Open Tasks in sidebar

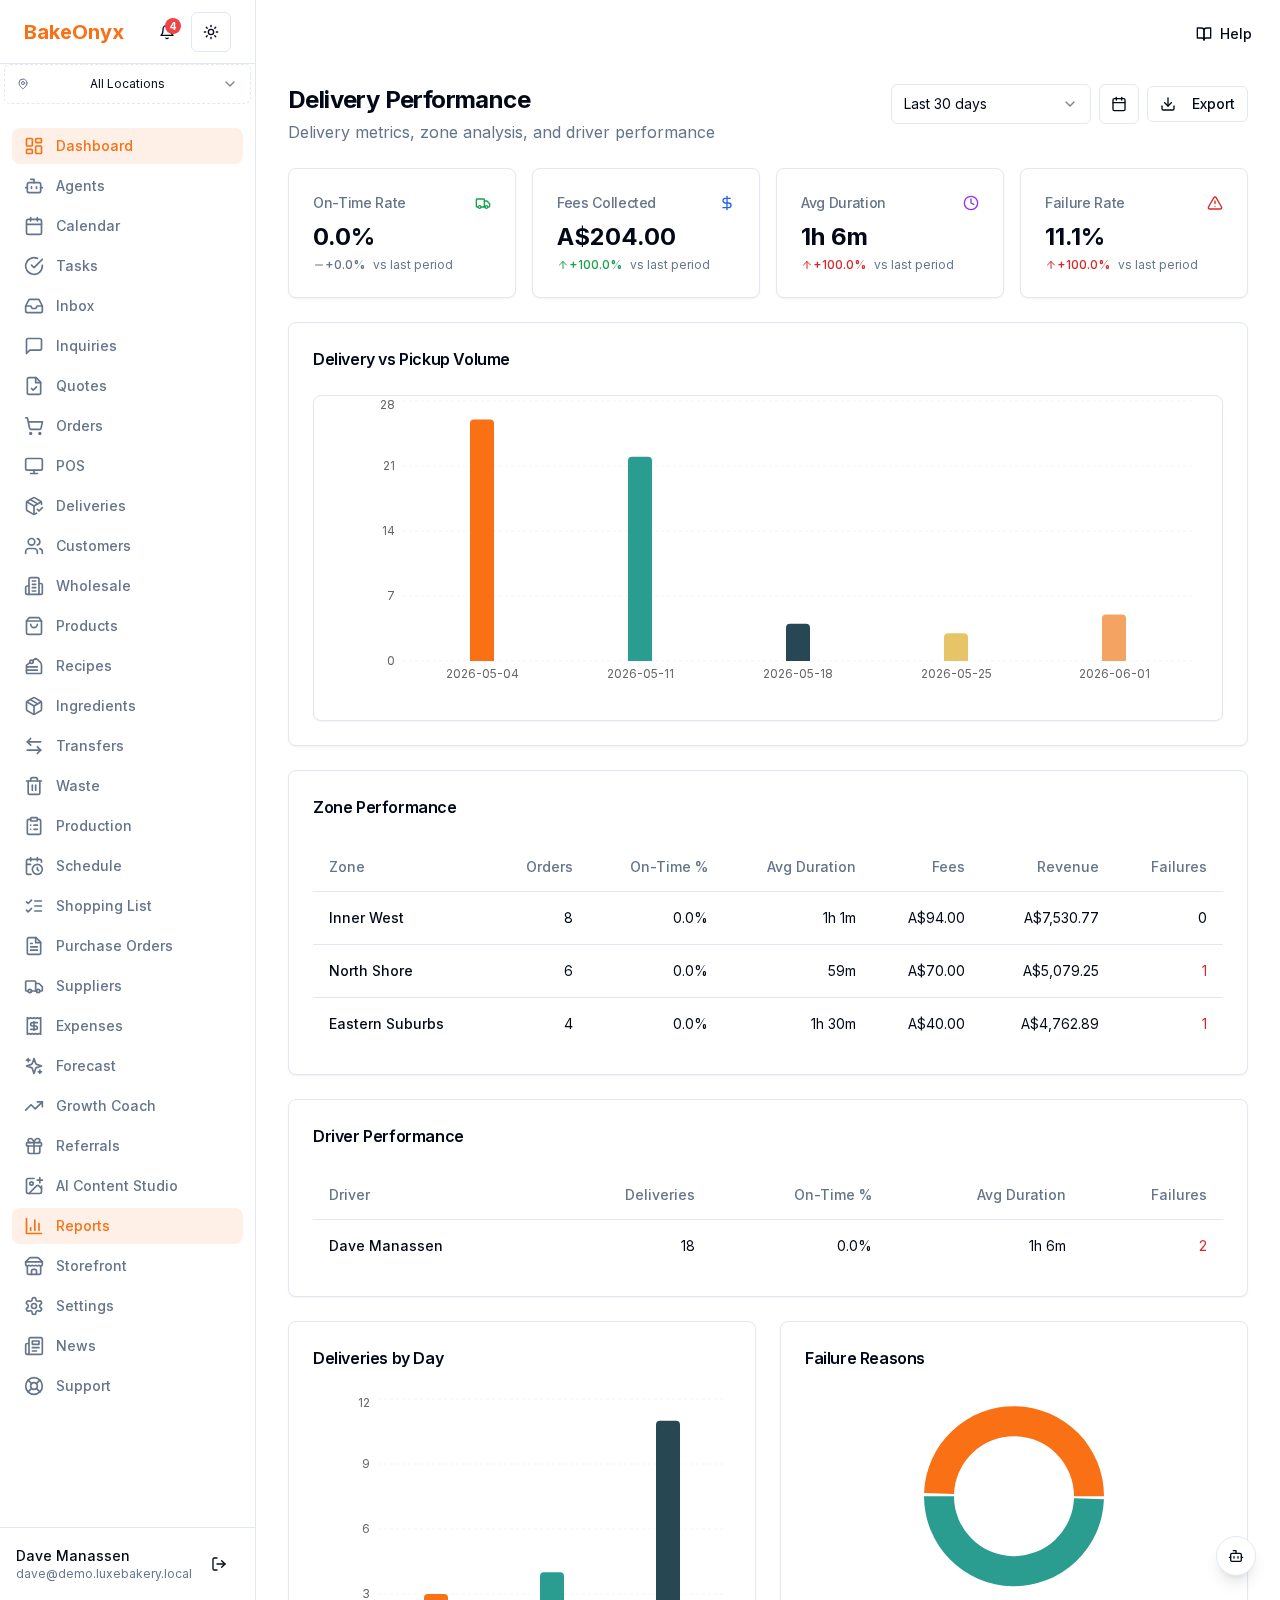coord(127,266)
